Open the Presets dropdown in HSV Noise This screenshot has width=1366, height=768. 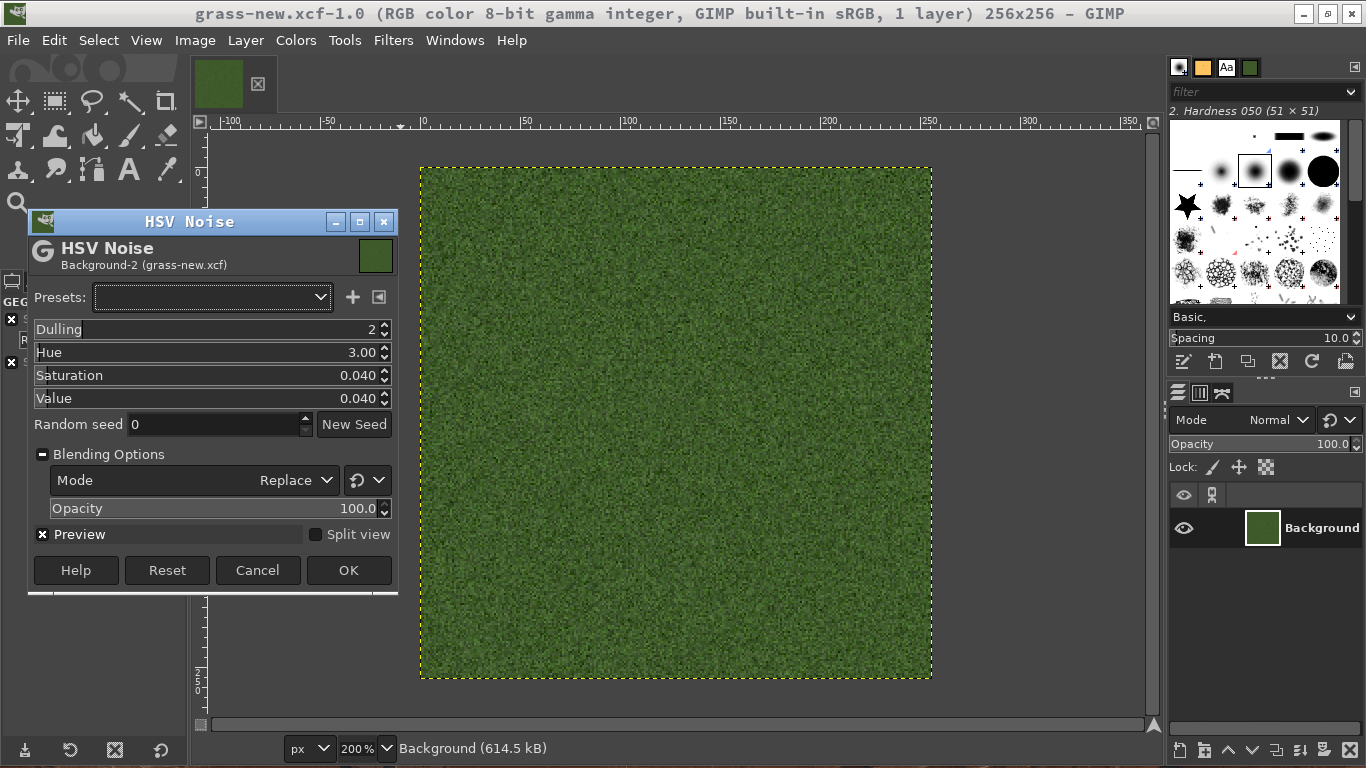coord(213,297)
